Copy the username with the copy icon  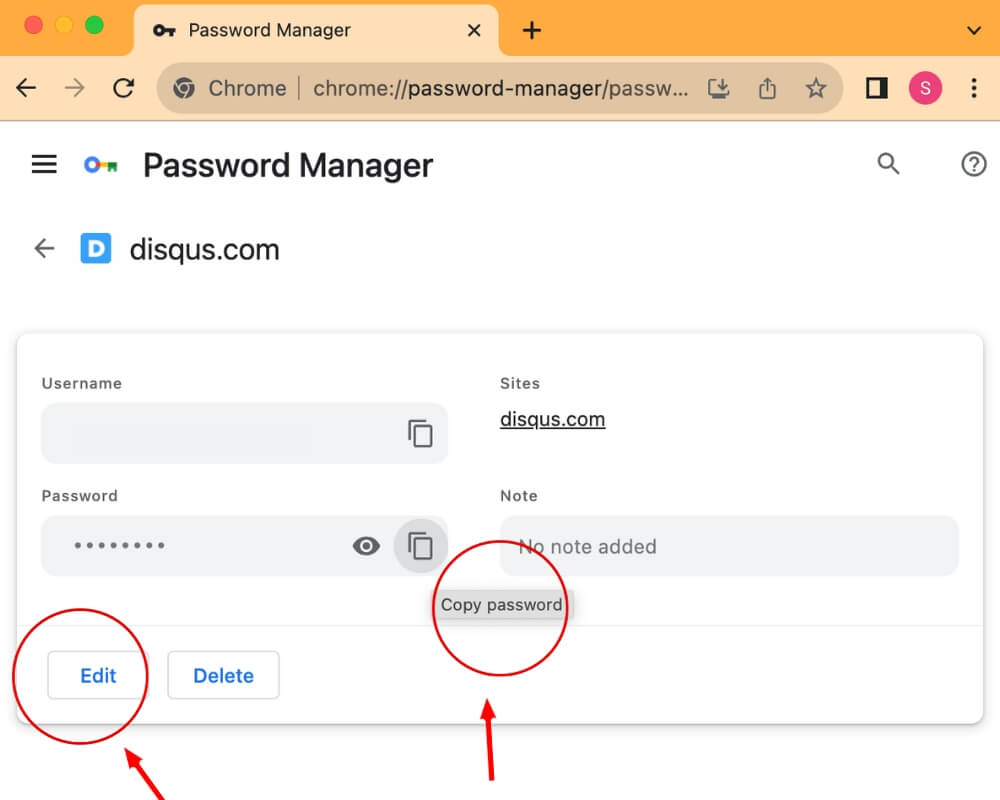click(x=421, y=433)
